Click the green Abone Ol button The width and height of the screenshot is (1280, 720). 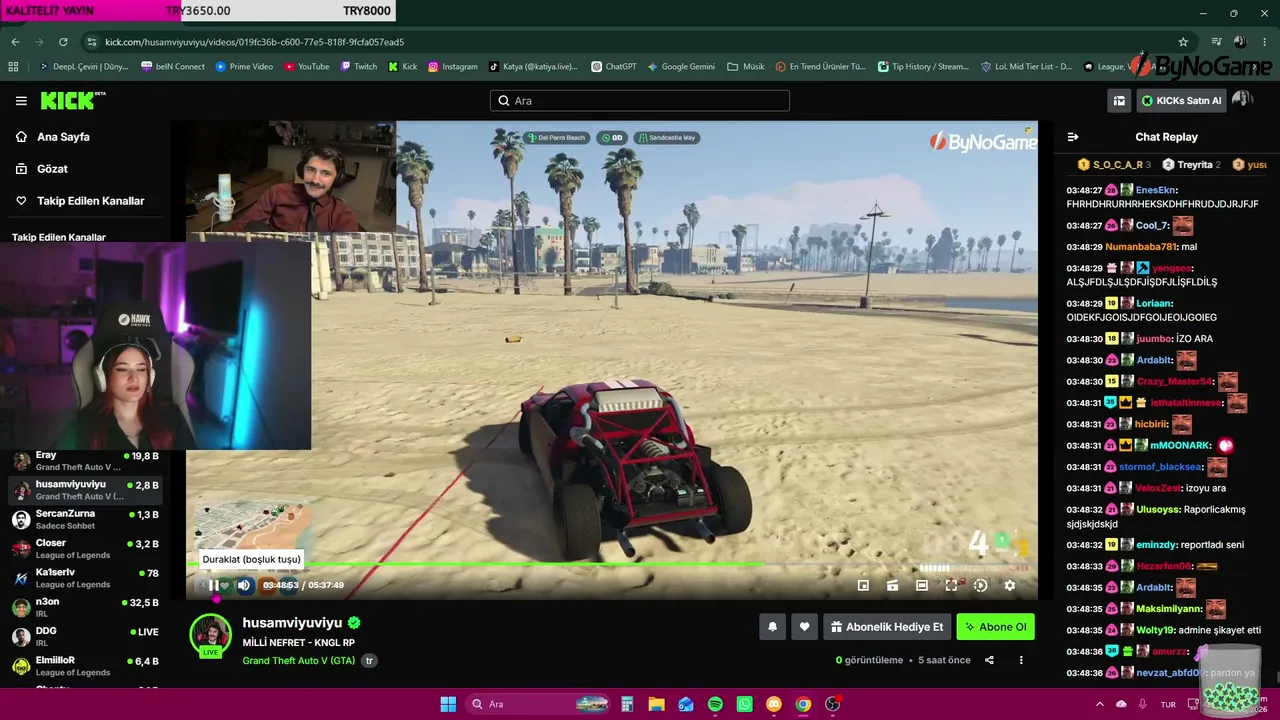tap(995, 627)
